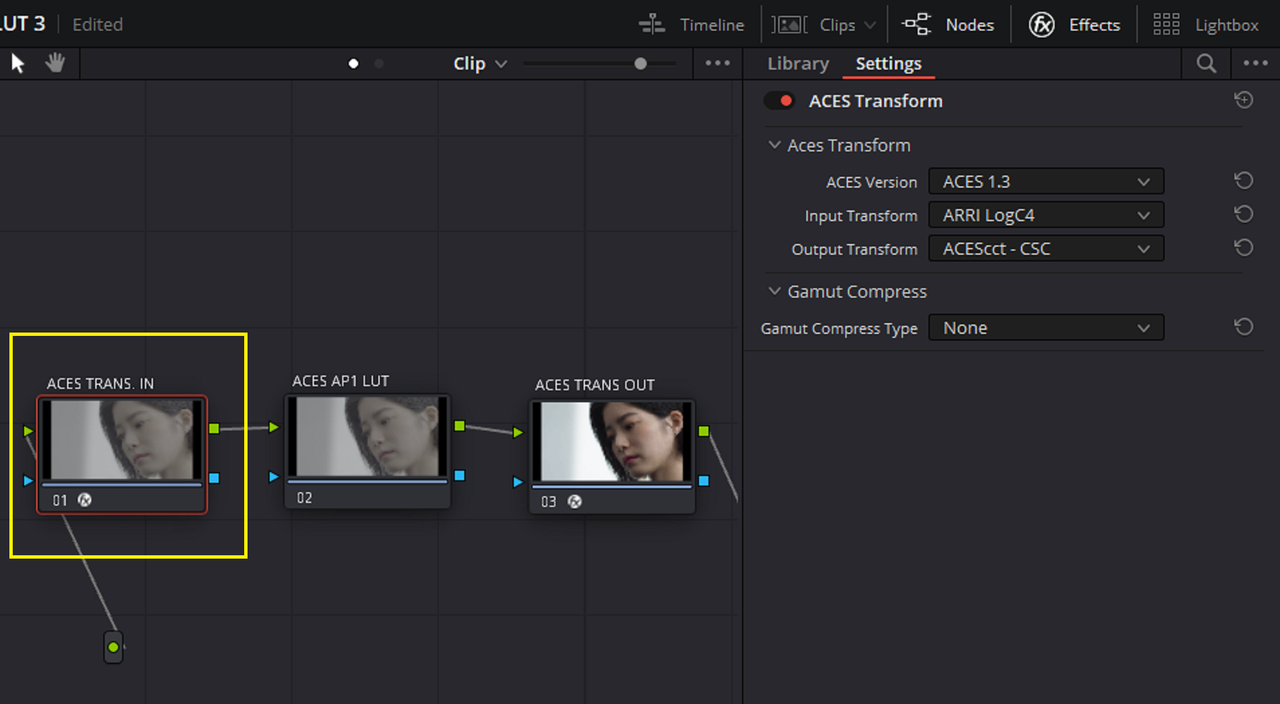
Task: Click node 02's green RGB output connector
Action: pyautogui.click(x=459, y=425)
